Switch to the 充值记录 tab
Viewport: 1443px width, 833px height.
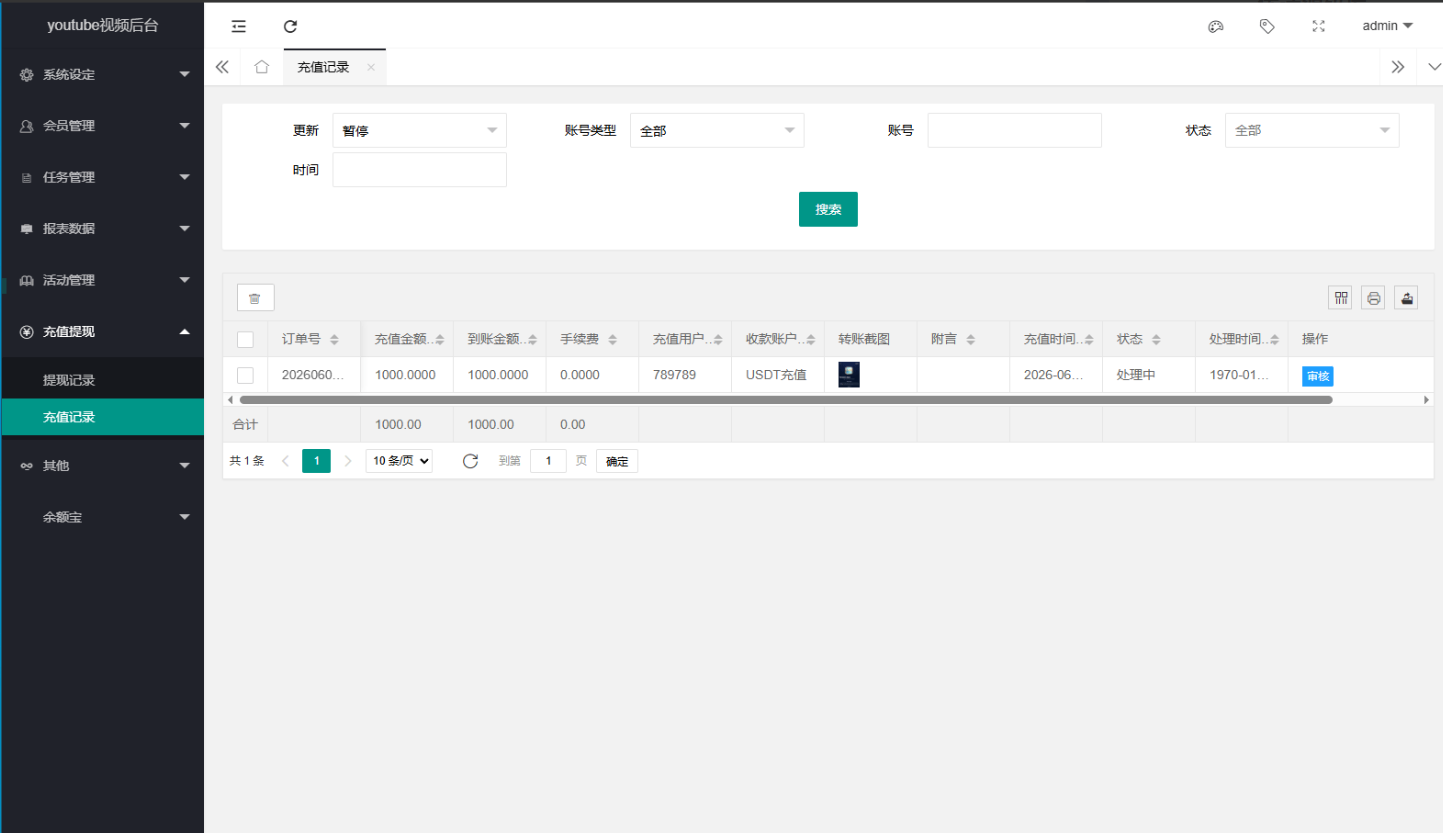[x=324, y=67]
